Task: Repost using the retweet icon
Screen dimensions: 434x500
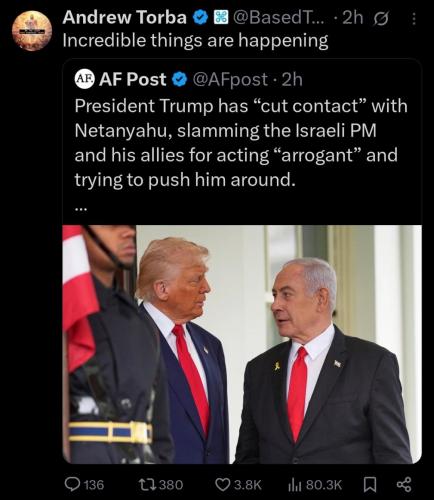Action: [147, 484]
